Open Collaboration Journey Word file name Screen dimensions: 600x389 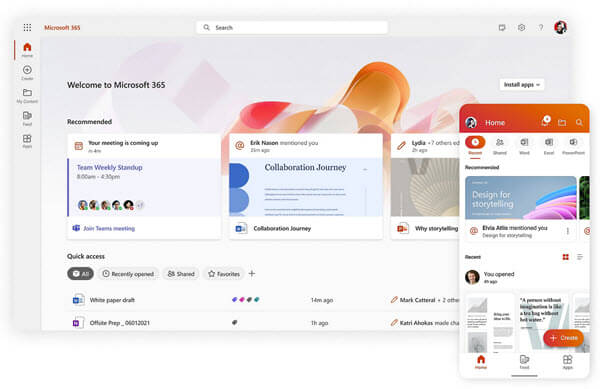pyautogui.click(x=282, y=228)
